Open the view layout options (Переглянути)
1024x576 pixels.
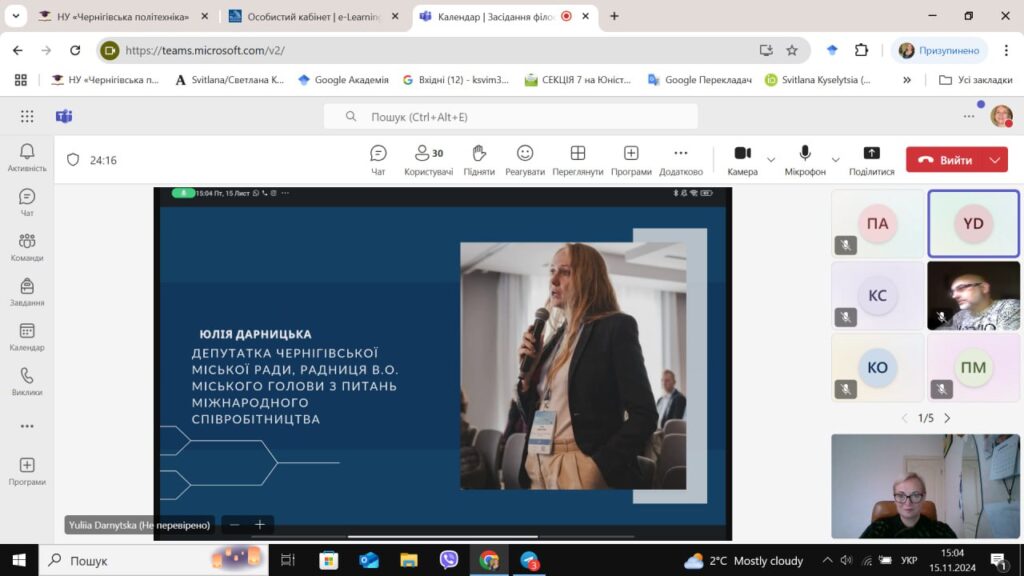click(x=577, y=159)
